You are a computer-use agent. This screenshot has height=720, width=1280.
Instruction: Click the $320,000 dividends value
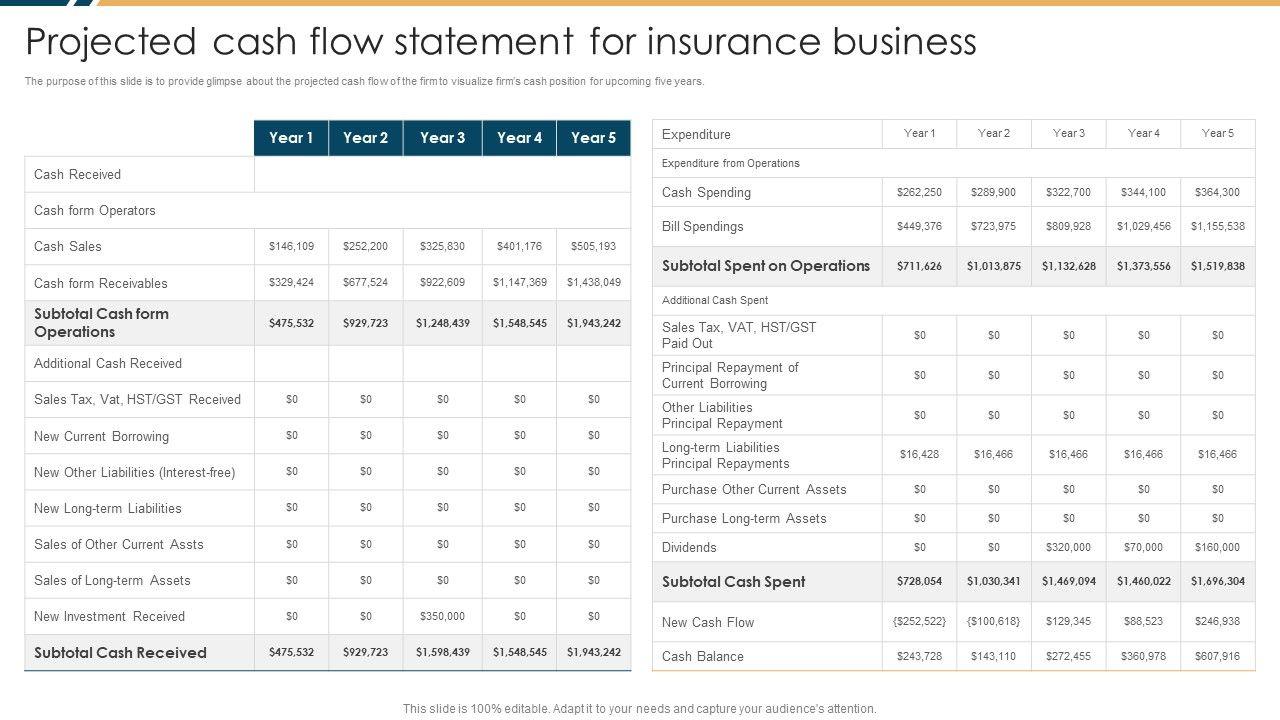[x=1068, y=547]
